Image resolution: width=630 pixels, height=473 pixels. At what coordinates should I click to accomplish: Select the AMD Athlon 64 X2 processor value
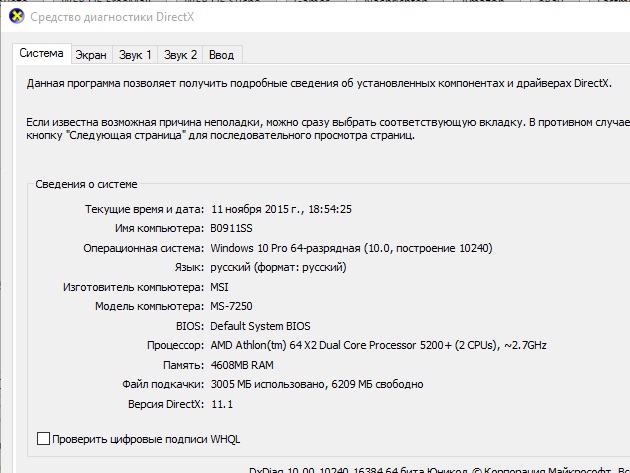(378, 346)
